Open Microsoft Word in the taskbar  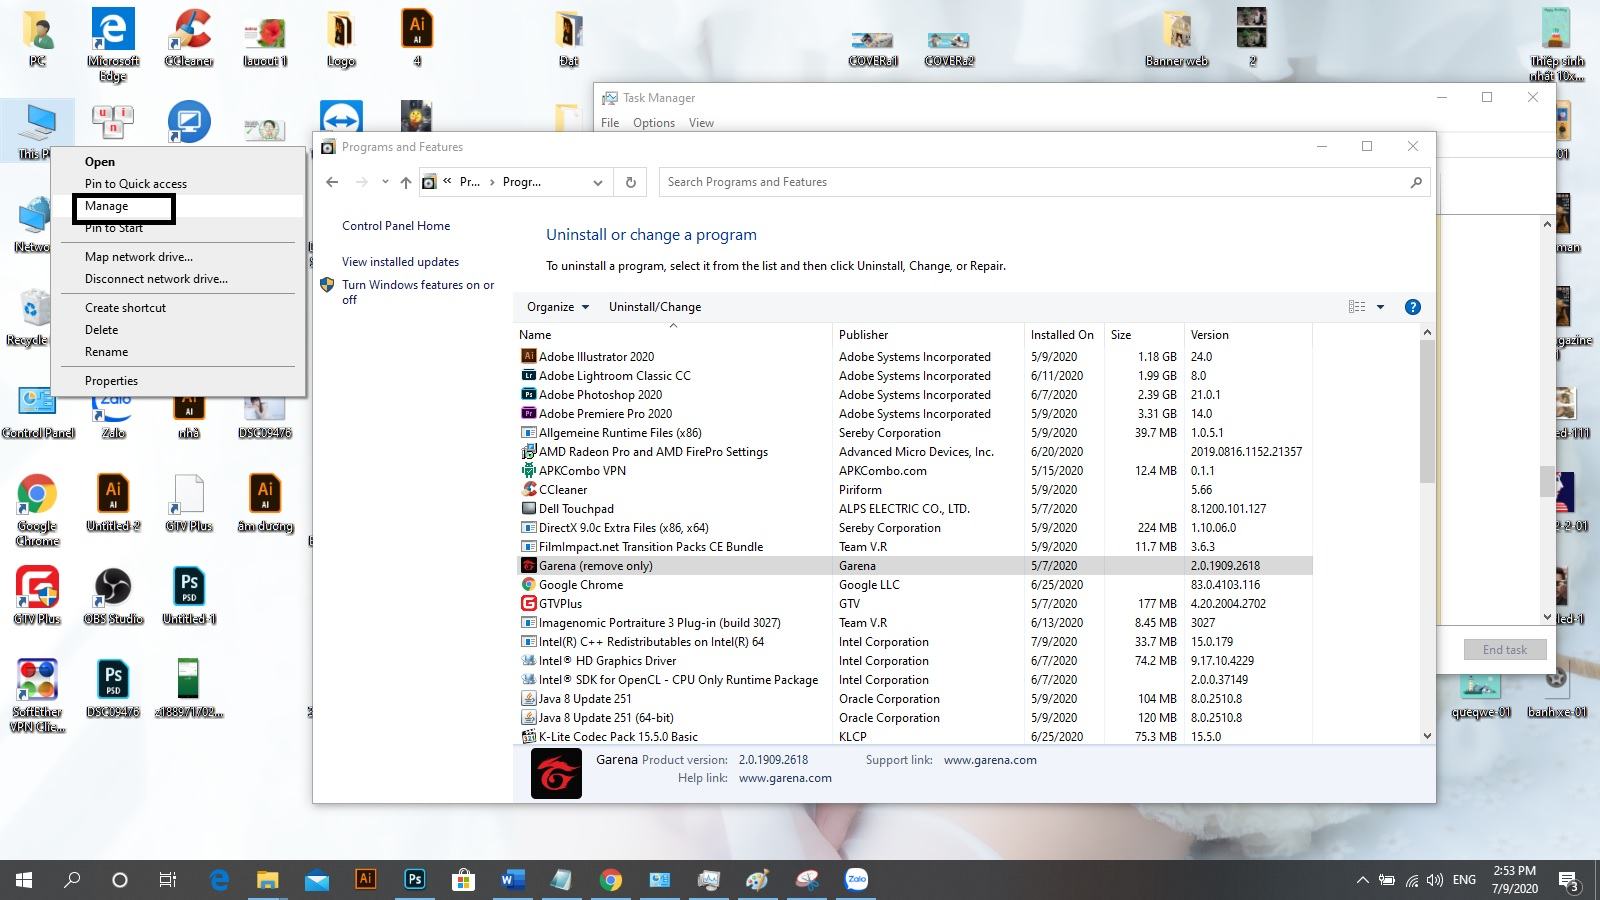tap(512, 880)
